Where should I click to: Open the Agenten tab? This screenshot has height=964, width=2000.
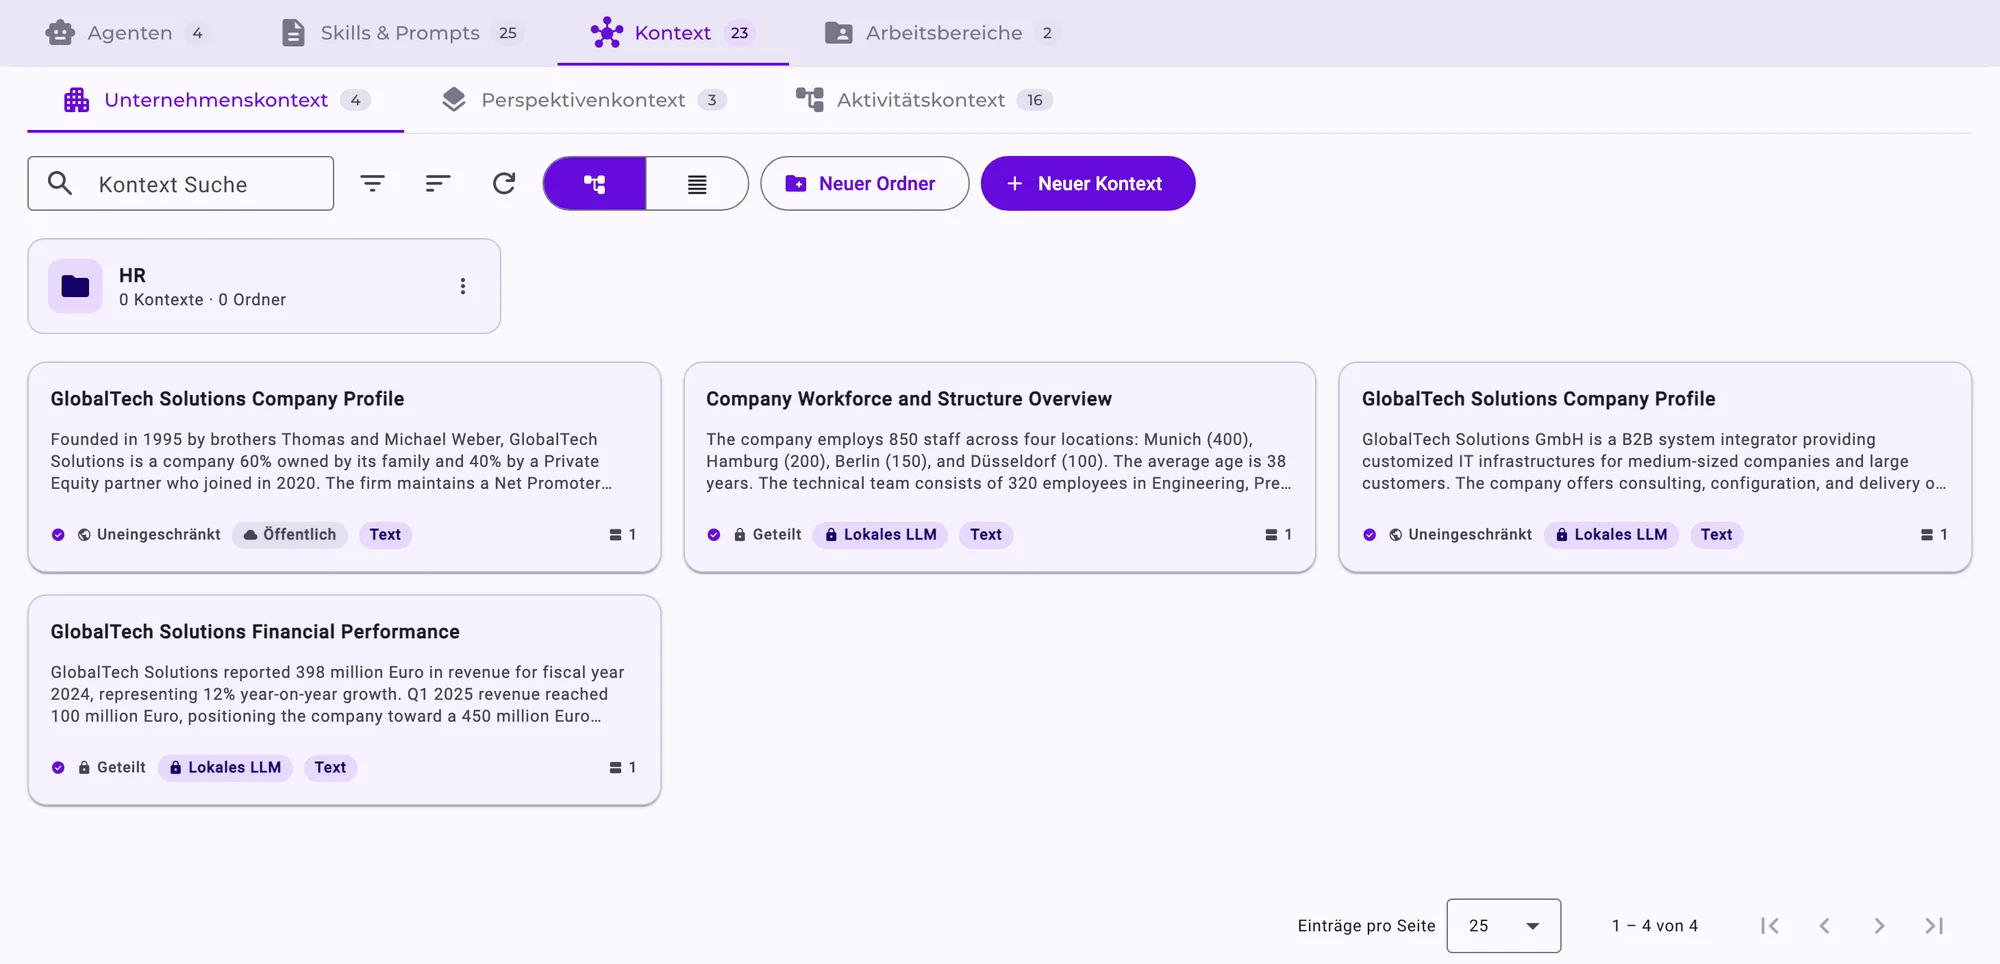tap(127, 33)
